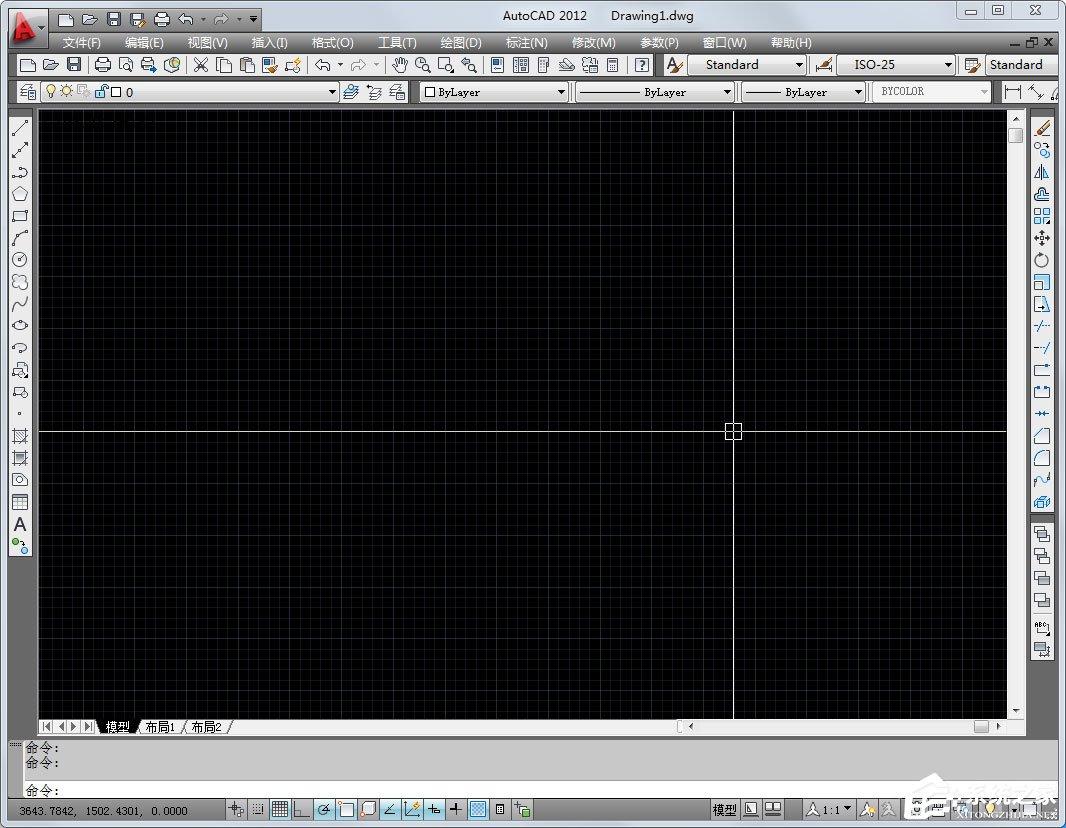Click Bring to Front draw order icon
This screenshot has width=1066, height=828.
pos(1042,534)
